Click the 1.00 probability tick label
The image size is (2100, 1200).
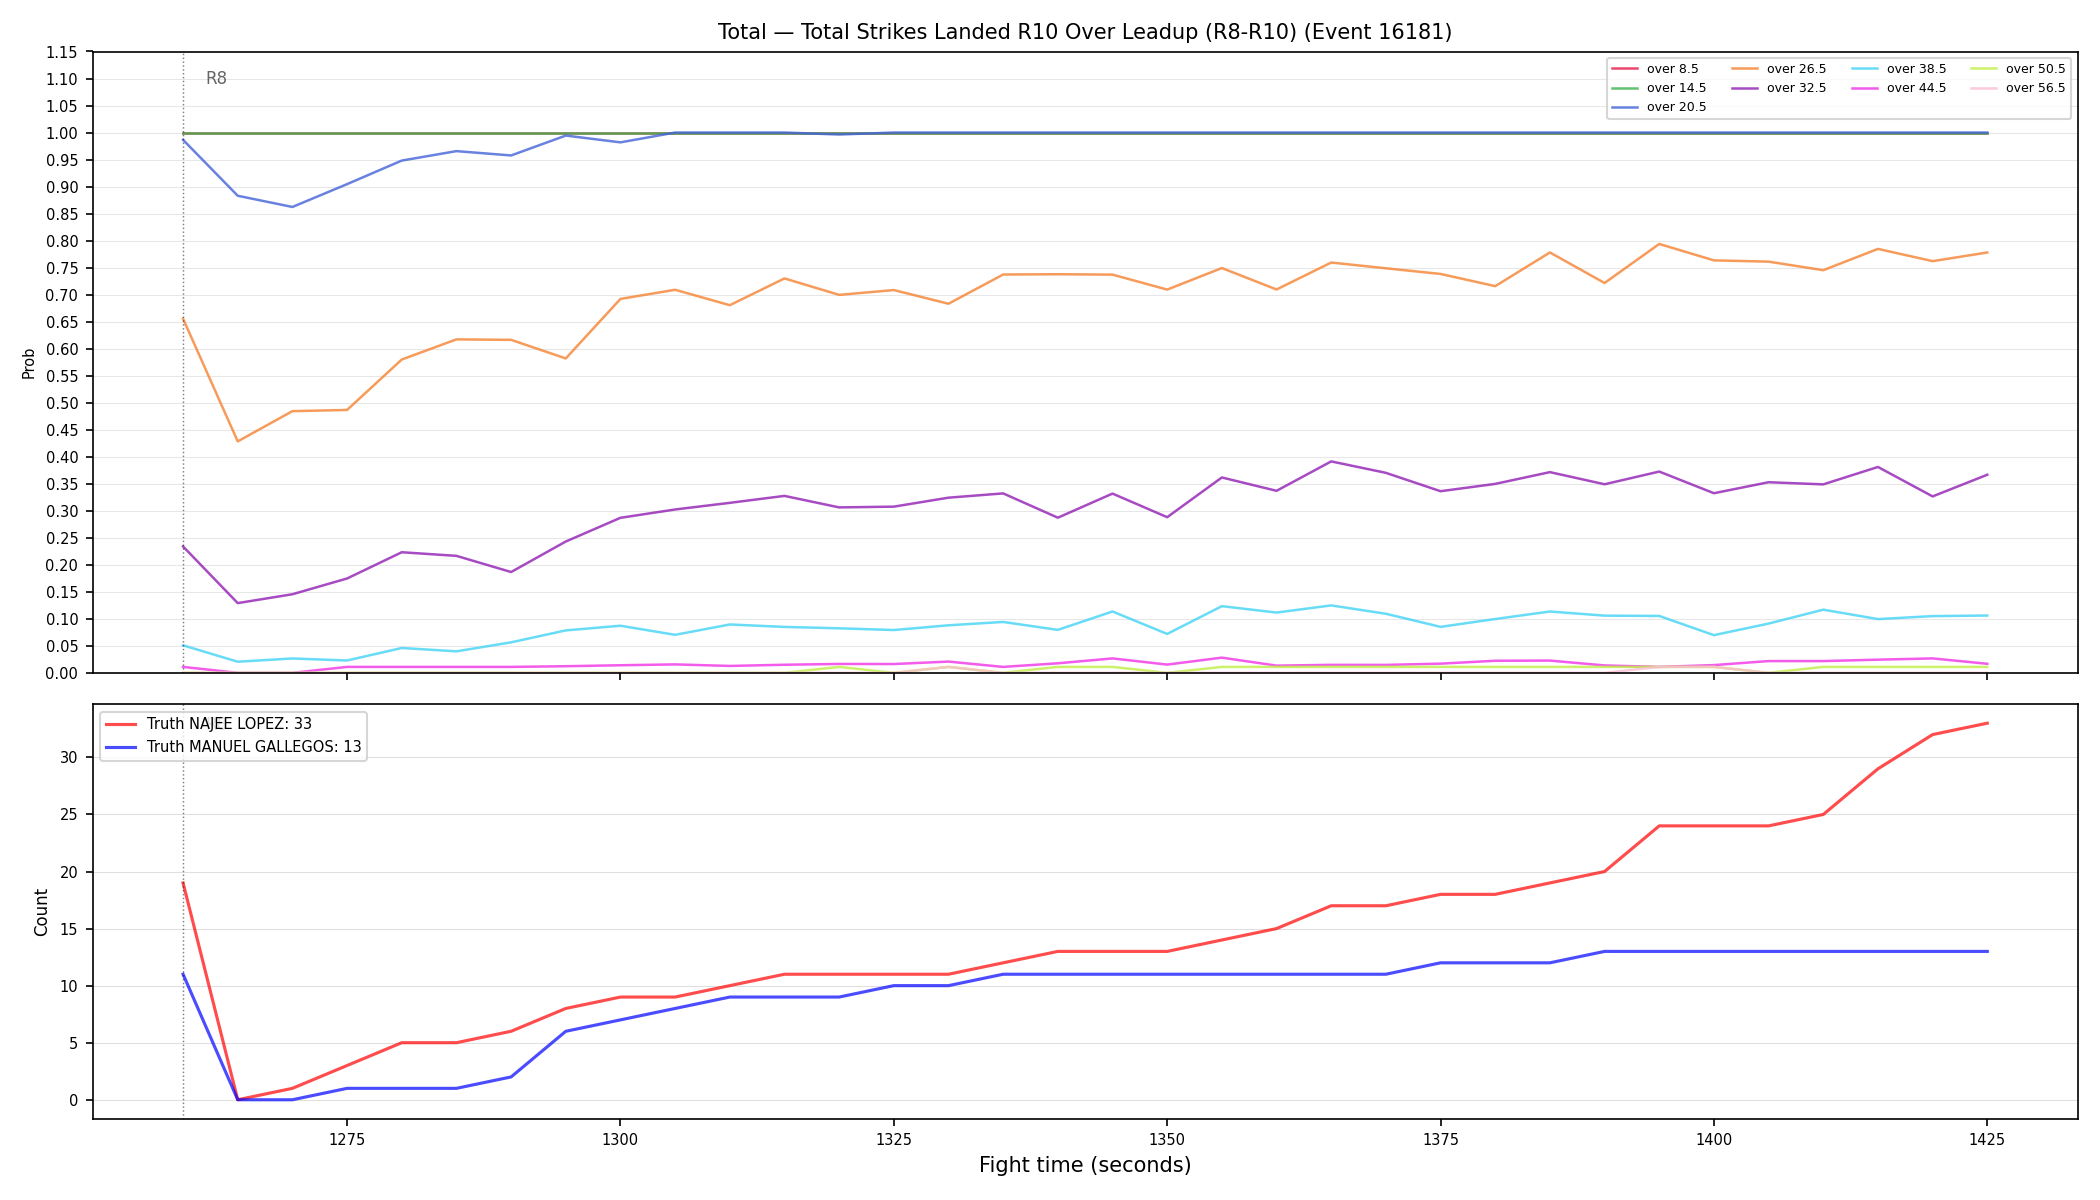(62, 133)
